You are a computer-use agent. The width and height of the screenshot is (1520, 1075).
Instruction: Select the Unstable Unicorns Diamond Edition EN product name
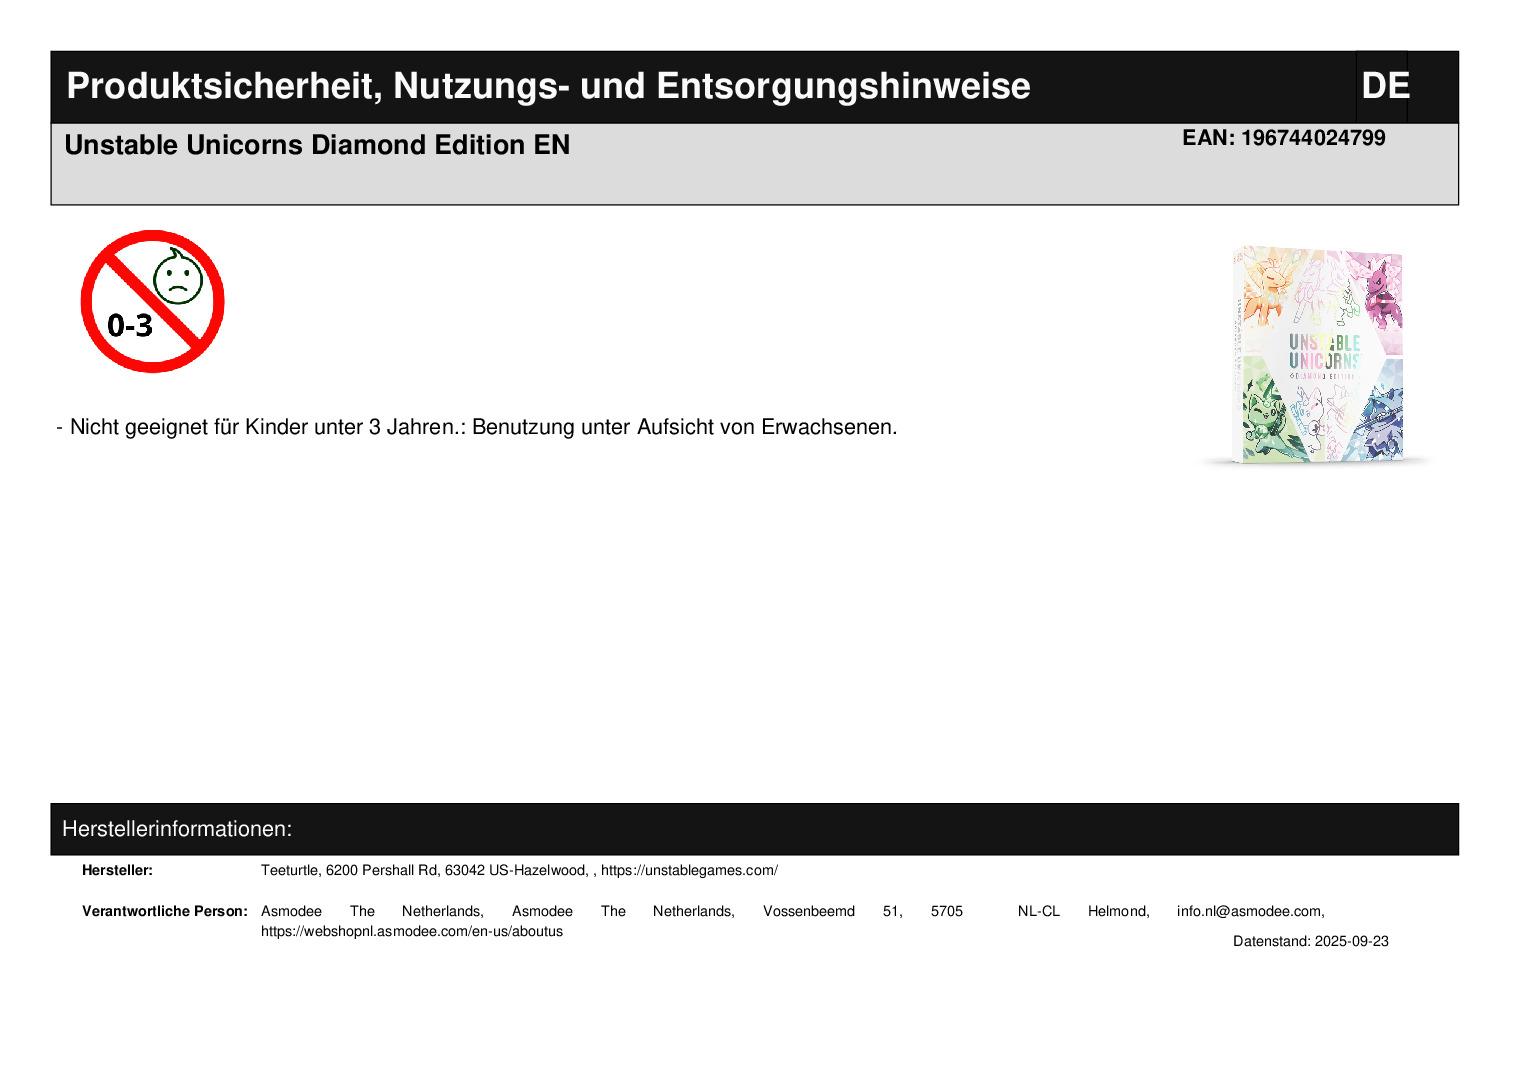317,145
